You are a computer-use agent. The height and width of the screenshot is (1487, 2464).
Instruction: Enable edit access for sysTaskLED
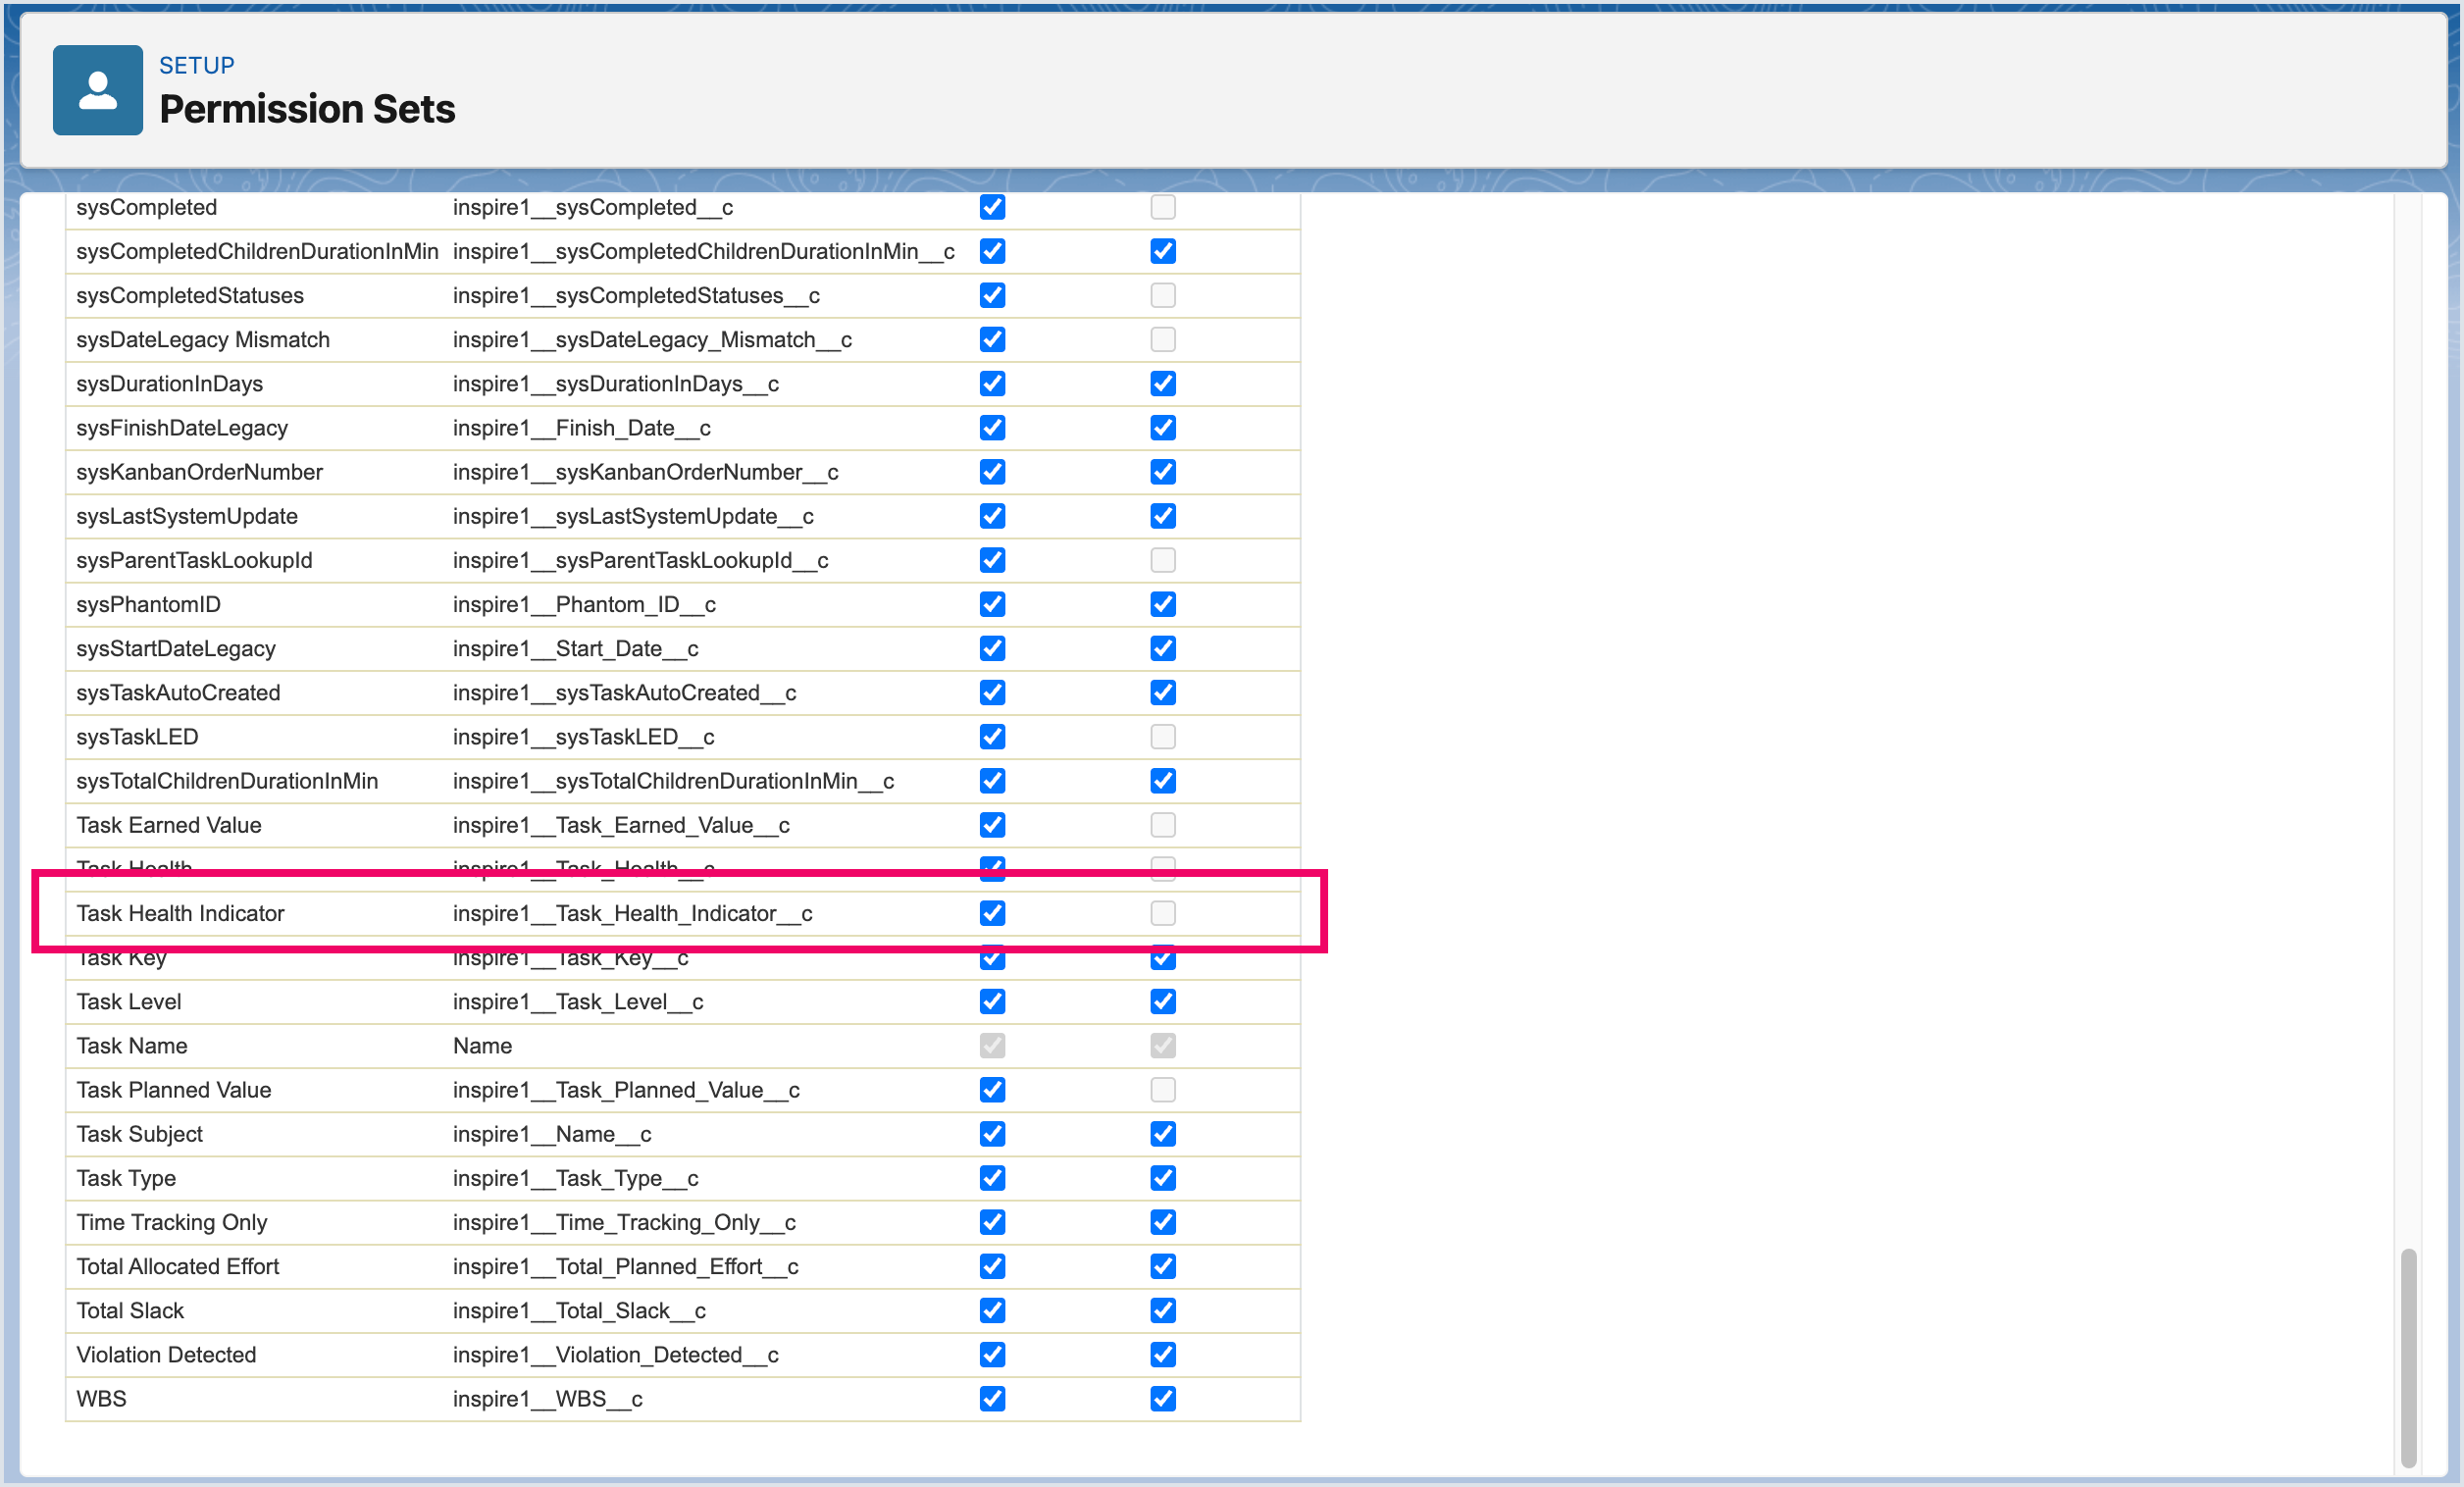click(x=1162, y=737)
